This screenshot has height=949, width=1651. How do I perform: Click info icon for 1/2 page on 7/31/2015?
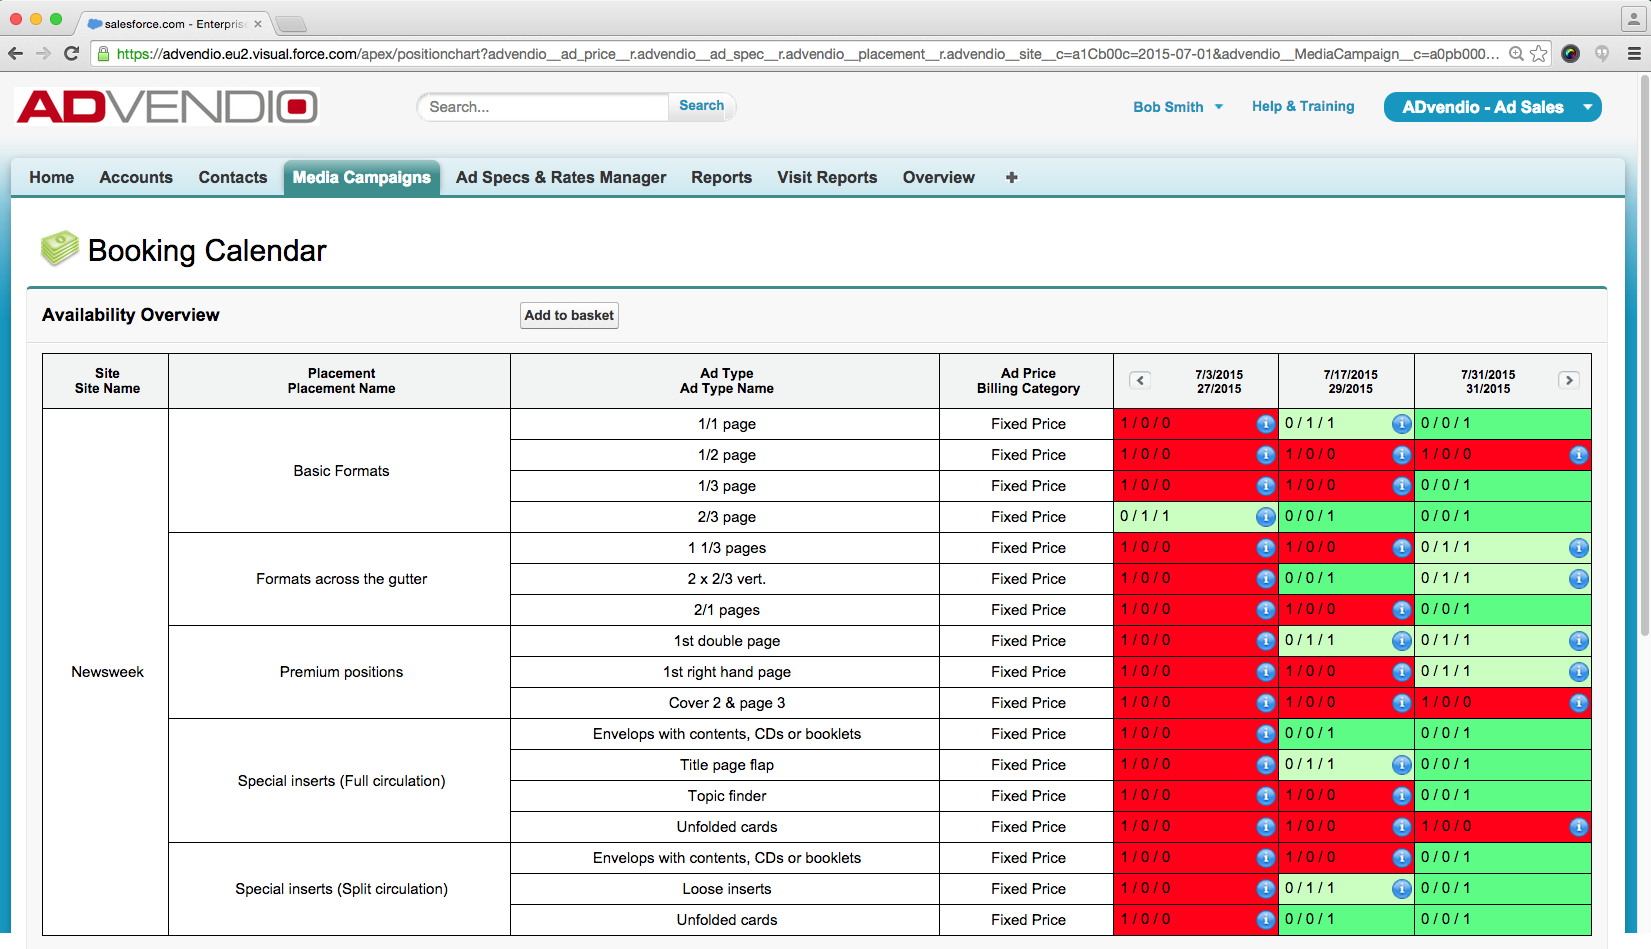1578,455
